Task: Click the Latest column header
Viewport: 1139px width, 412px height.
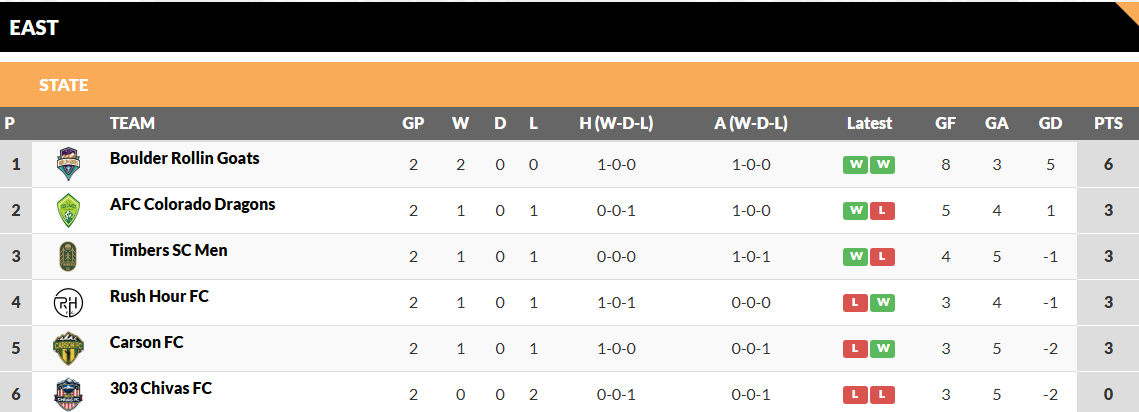Action: pyautogui.click(x=869, y=124)
